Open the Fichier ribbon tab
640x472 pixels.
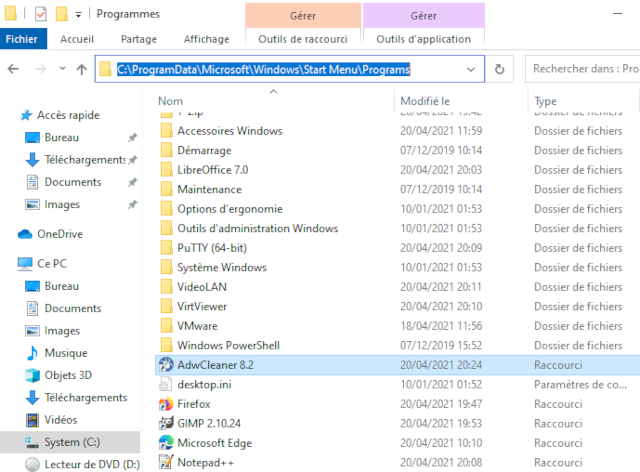23,39
